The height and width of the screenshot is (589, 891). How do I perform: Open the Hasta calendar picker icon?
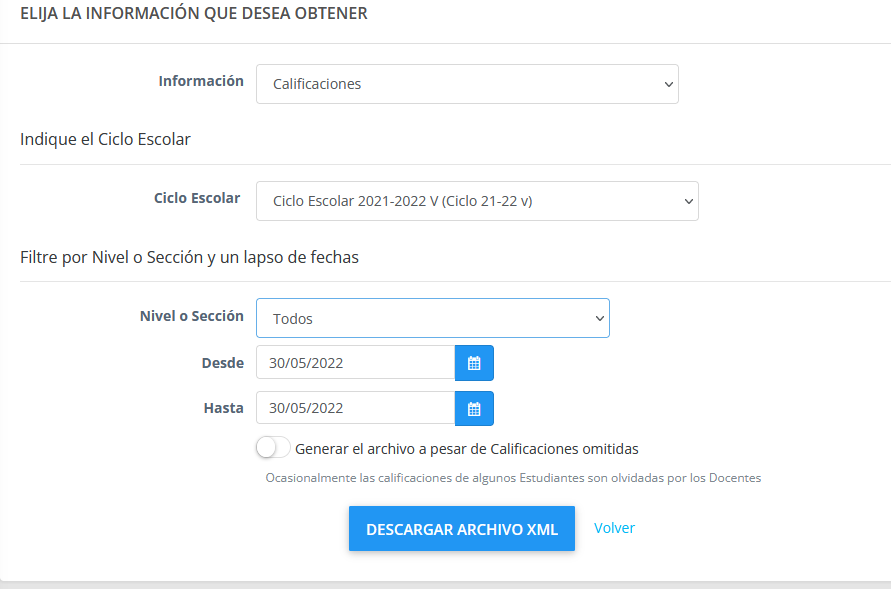pos(474,409)
